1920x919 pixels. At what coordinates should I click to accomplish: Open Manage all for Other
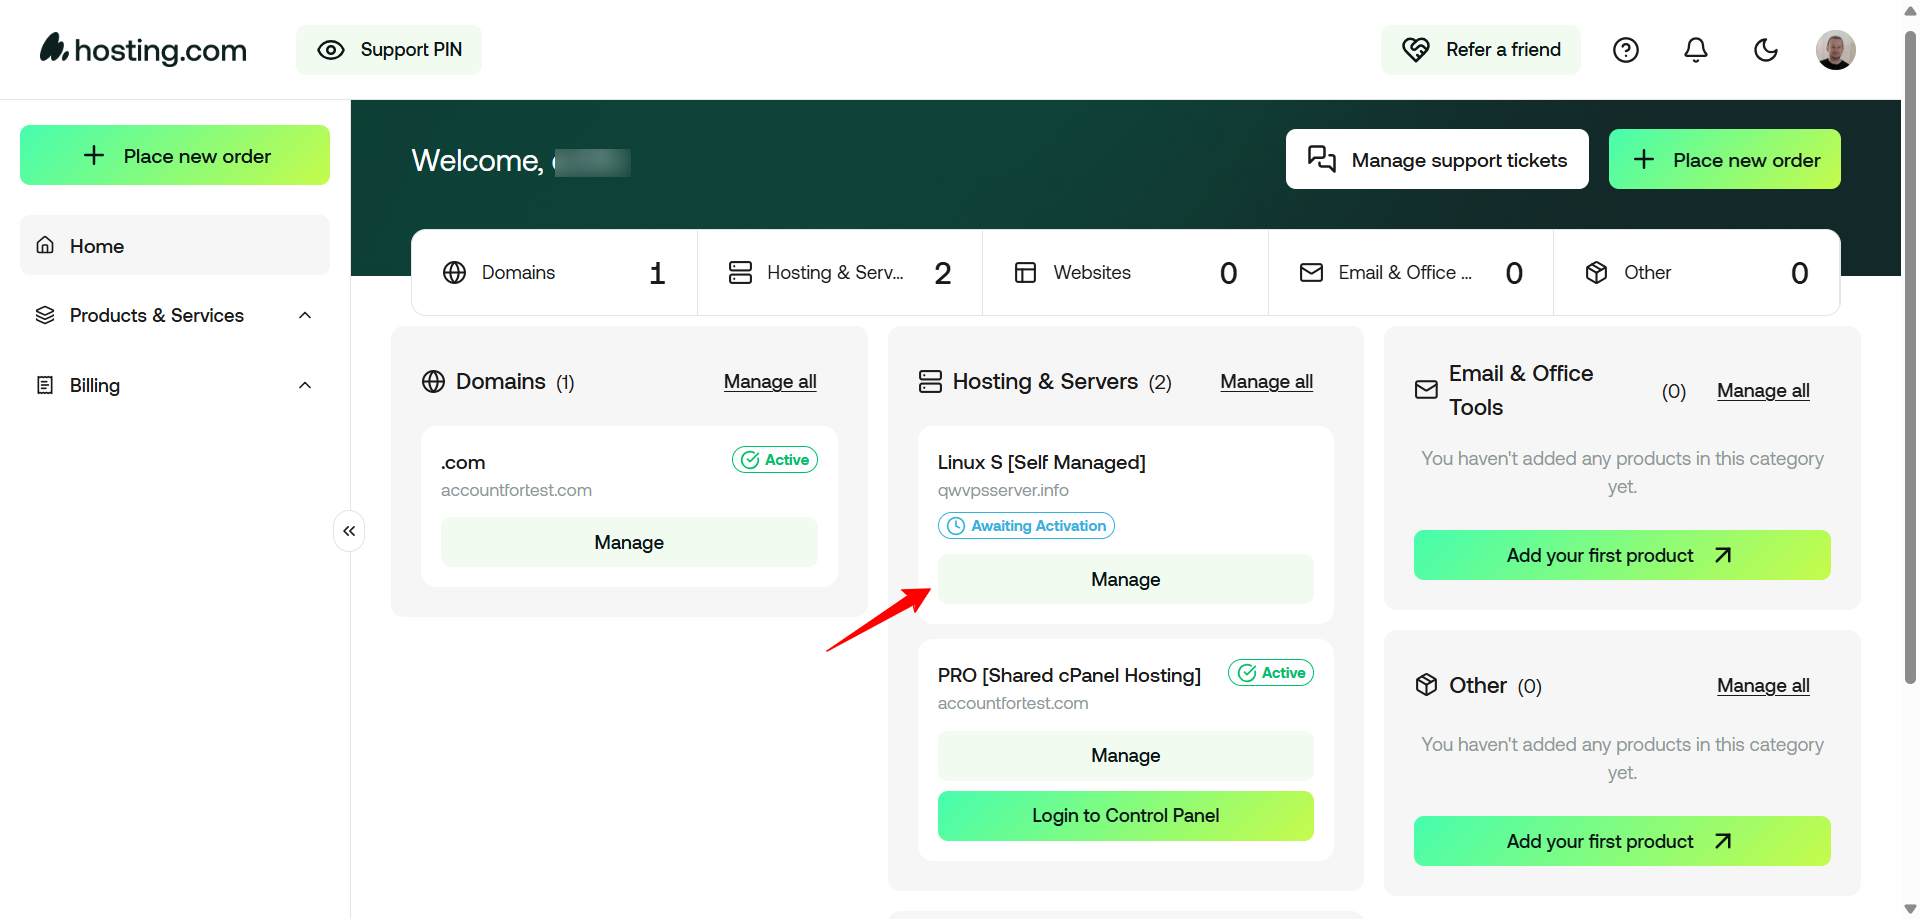1763,685
